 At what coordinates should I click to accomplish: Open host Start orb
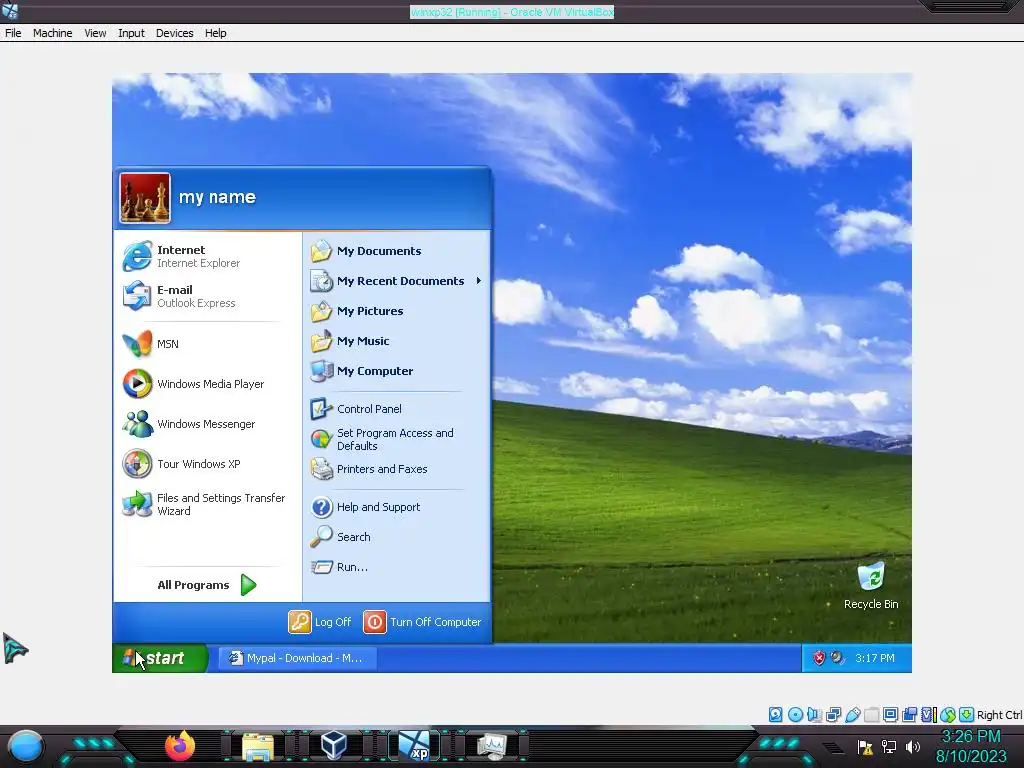26,747
